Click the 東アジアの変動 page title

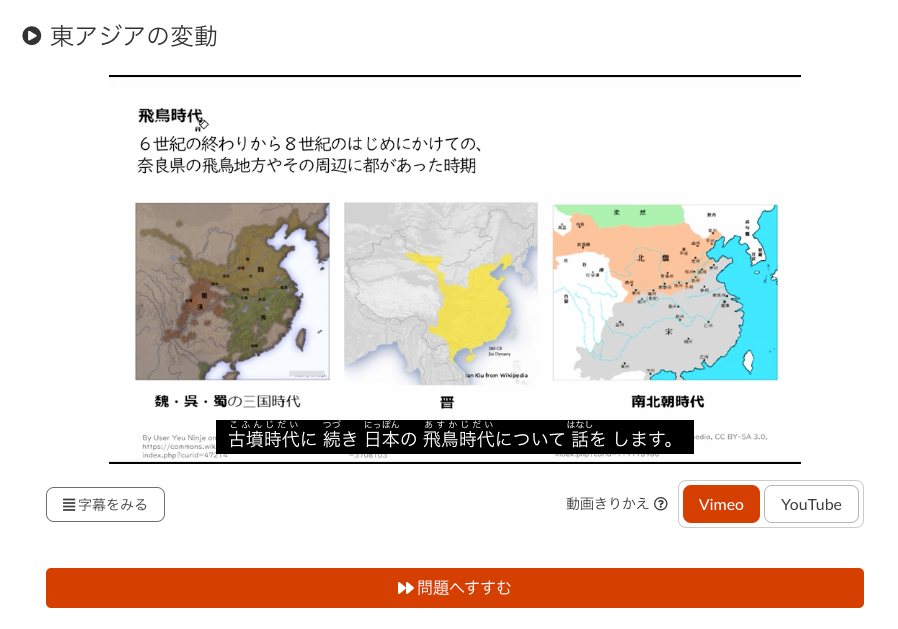(133, 37)
